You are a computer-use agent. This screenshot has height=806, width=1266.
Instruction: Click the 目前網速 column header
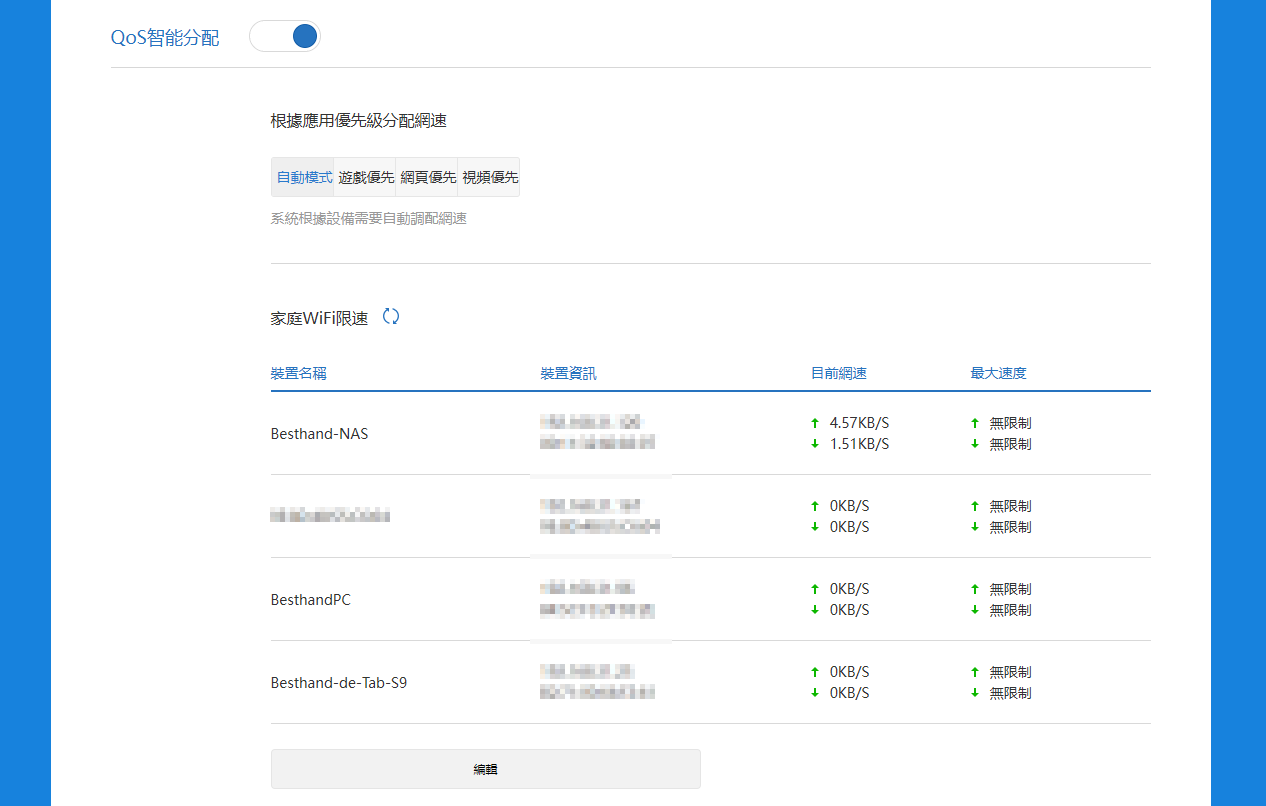pyautogui.click(x=838, y=373)
